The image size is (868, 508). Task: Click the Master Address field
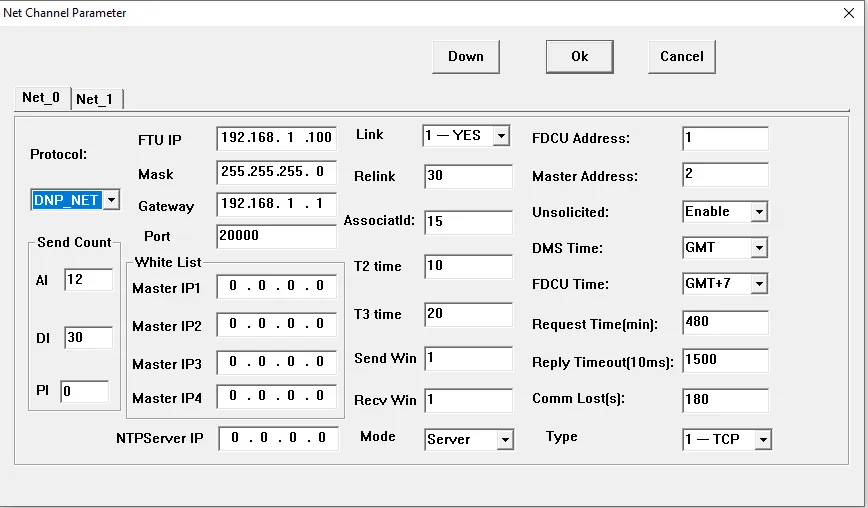coord(725,174)
